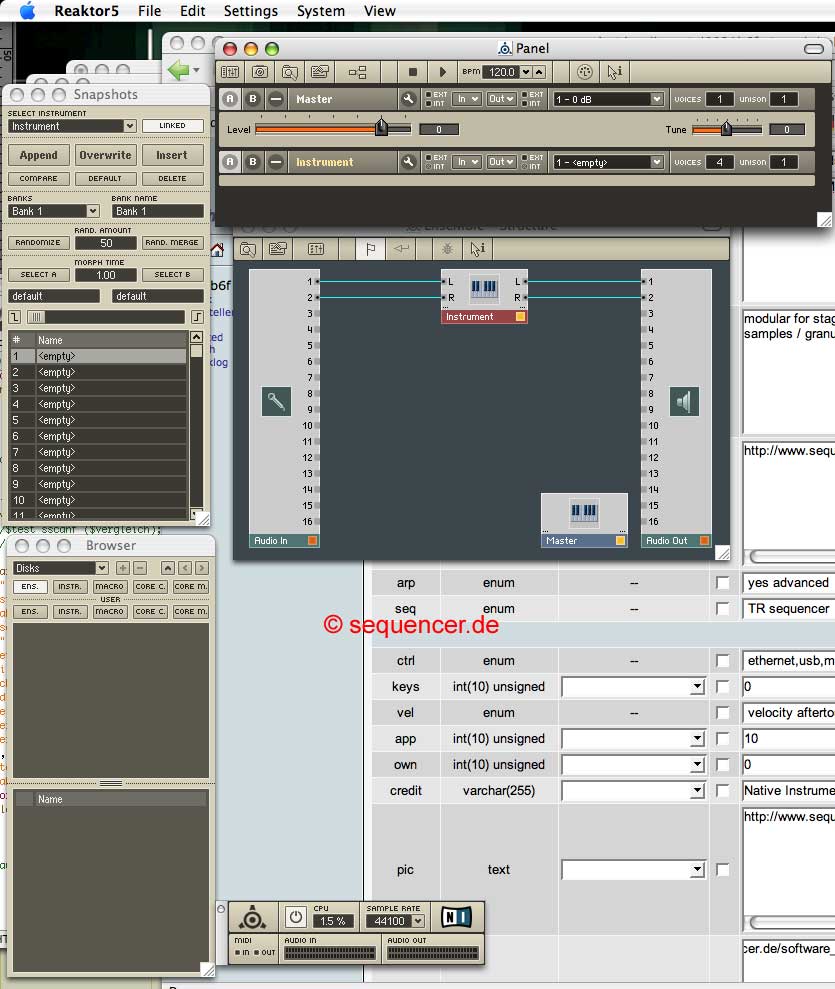The image size is (835, 989).
Task: Click the debug bug icon in Structure toolbar
Action: 447,249
